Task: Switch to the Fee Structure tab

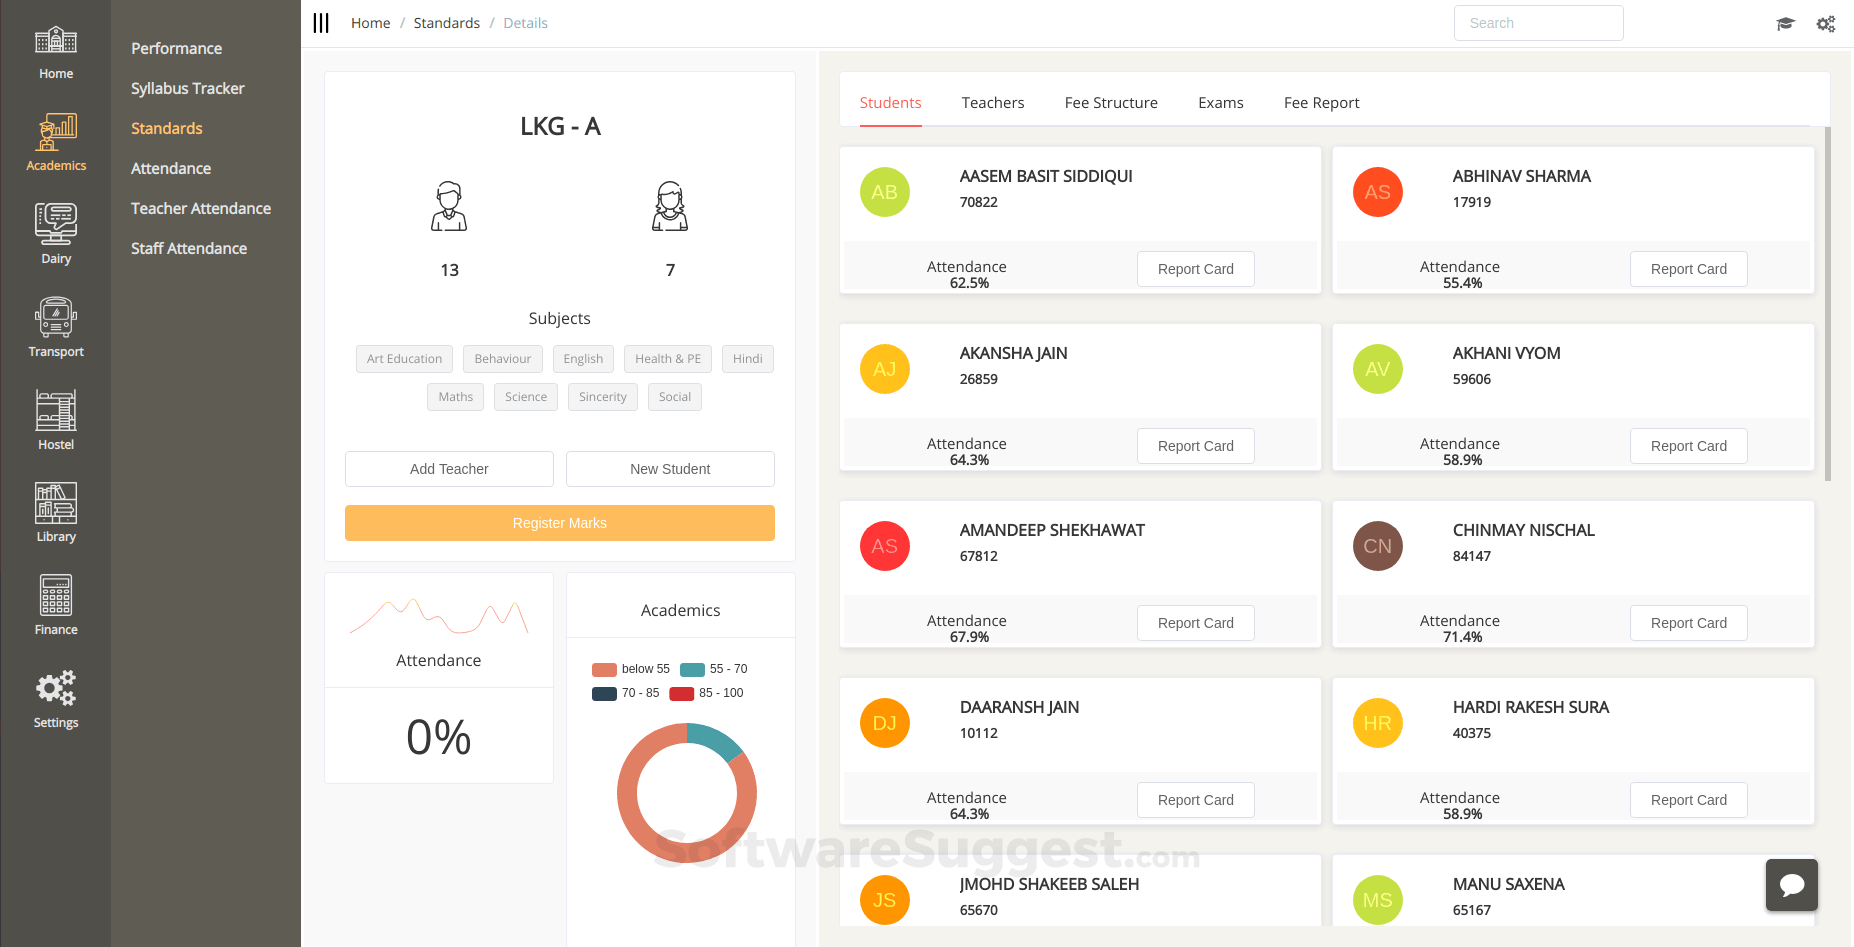Action: tap(1111, 103)
